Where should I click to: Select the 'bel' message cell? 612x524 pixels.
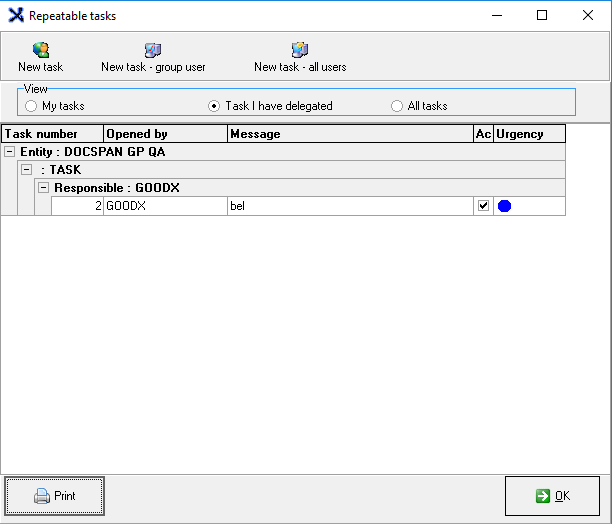tap(350, 206)
